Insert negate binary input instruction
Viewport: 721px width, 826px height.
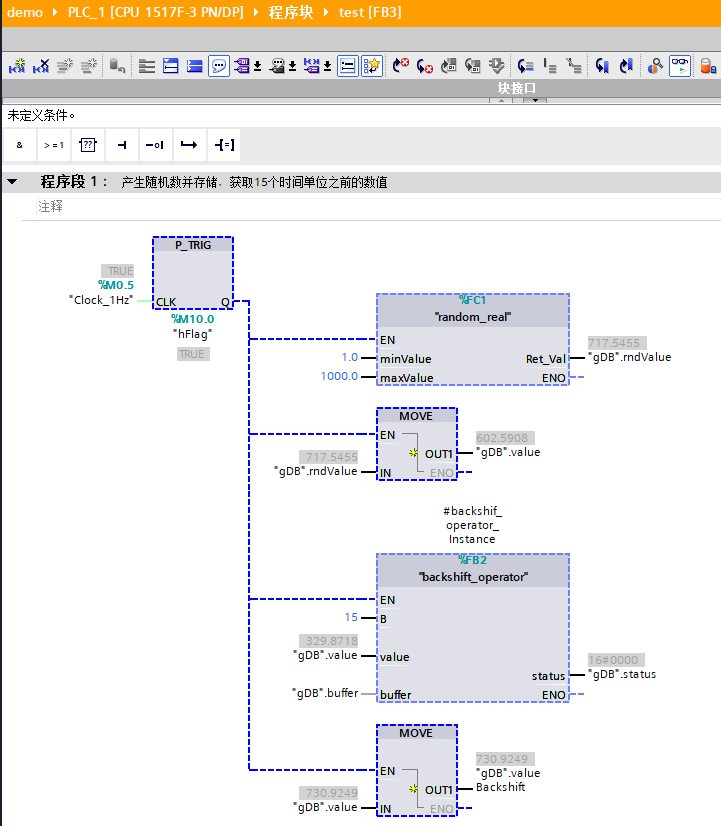155,145
